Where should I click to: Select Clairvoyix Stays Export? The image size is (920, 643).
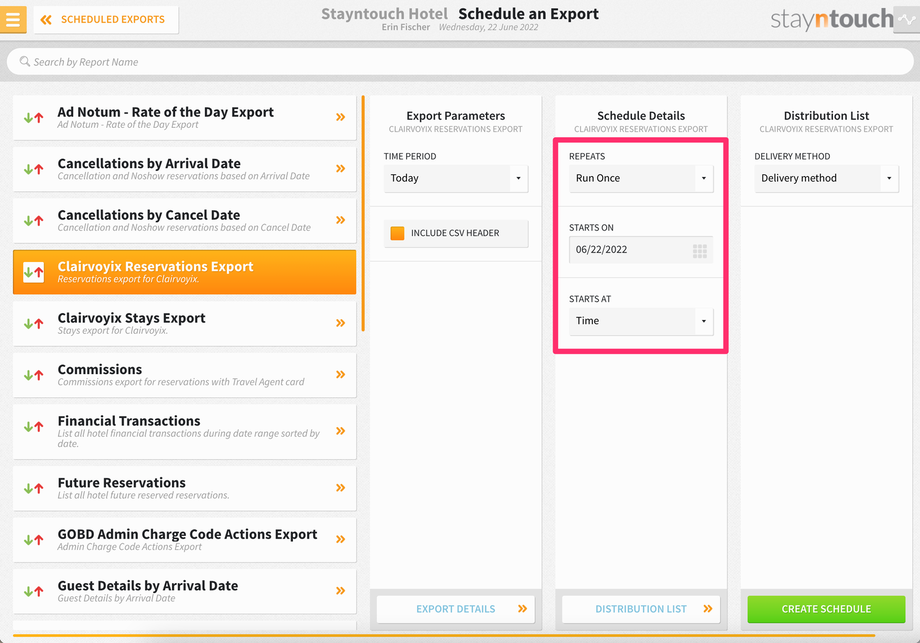[184, 323]
